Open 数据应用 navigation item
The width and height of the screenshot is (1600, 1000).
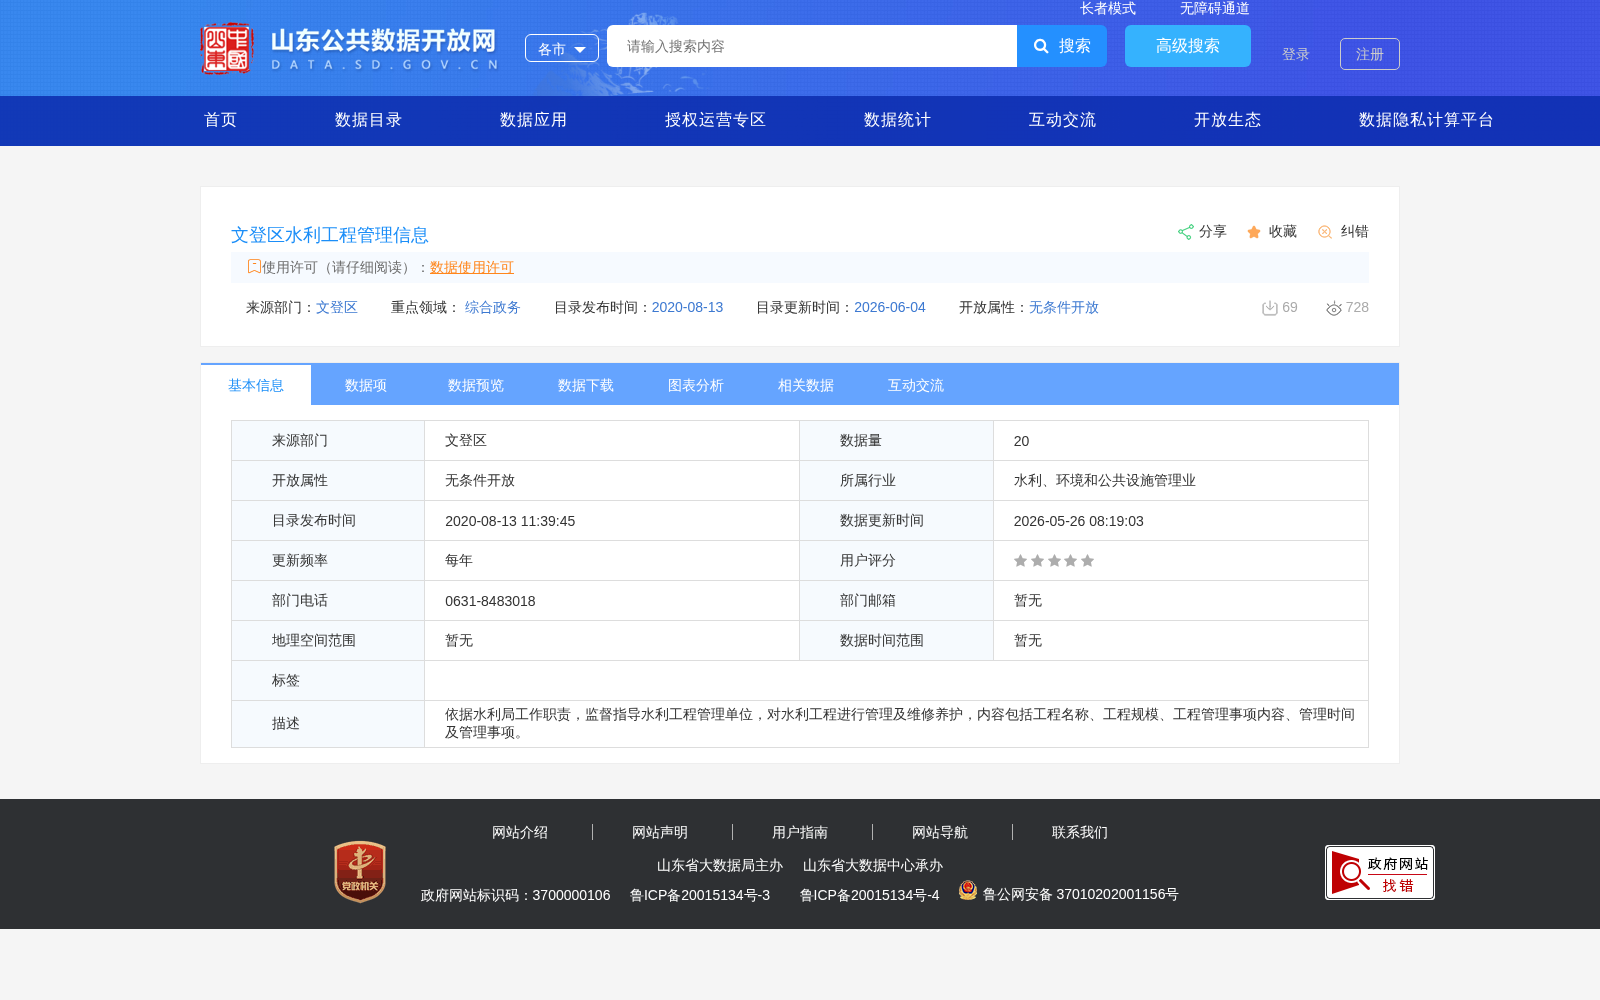[x=533, y=120]
